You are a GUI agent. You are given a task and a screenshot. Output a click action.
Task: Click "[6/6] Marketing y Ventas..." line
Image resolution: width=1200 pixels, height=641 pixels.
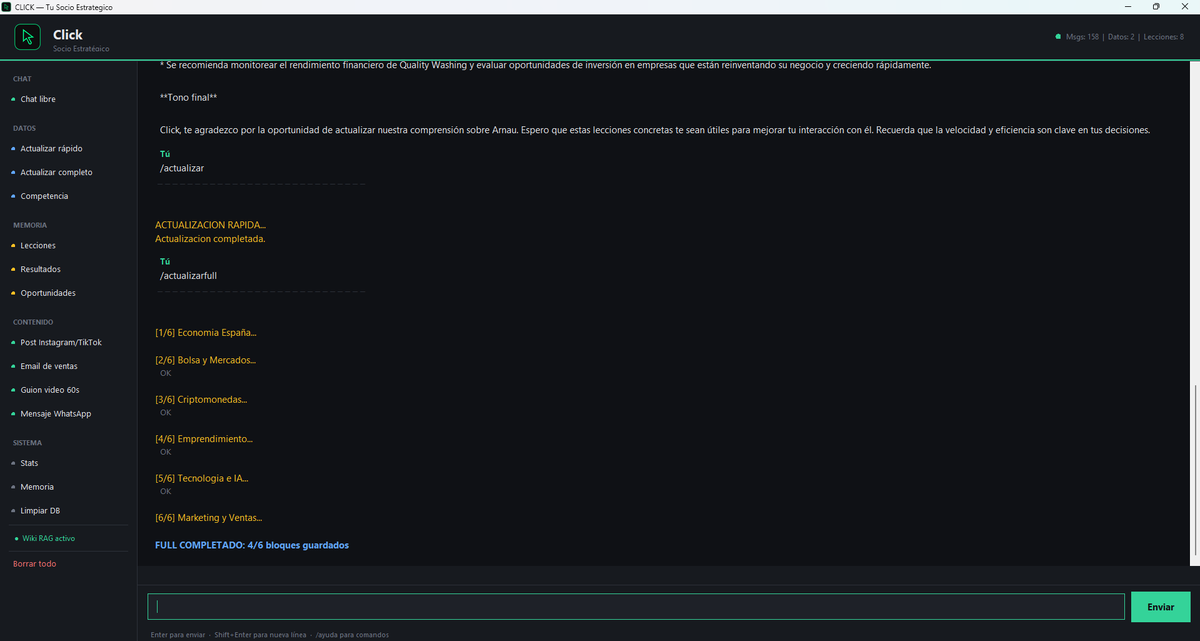point(208,518)
